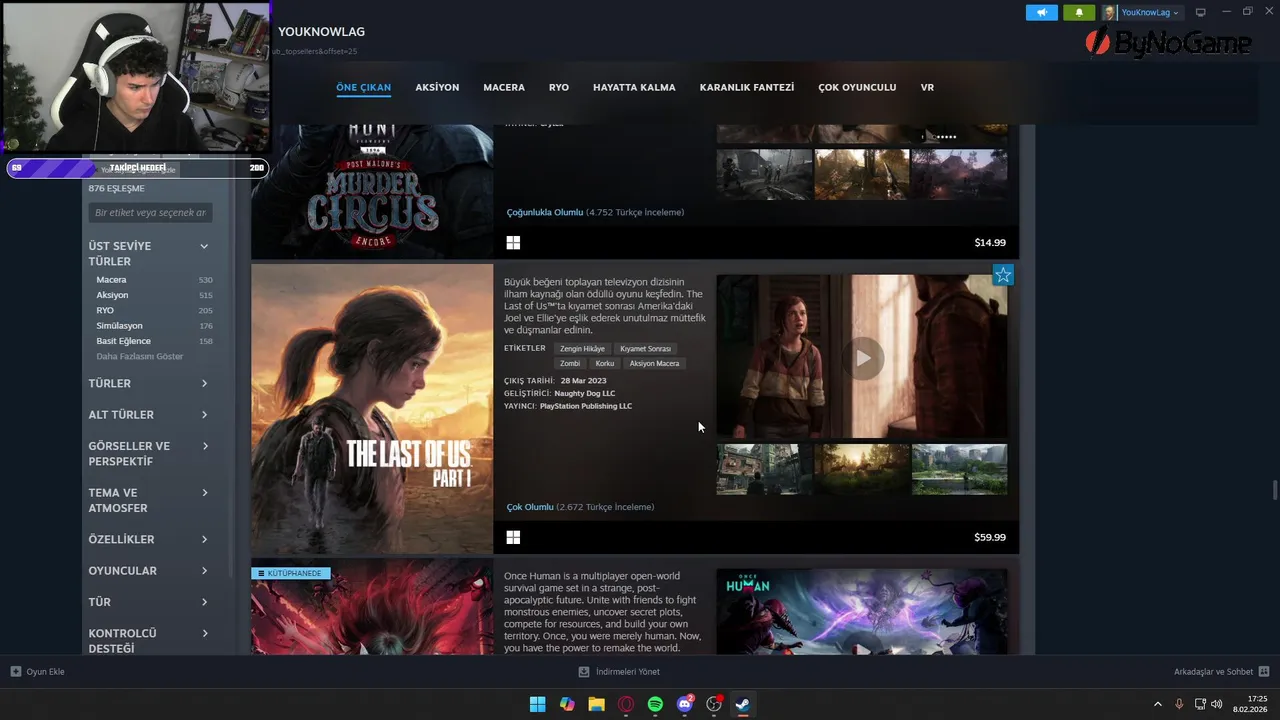Image resolution: width=1280 pixels, height=720 pixels.
Task: Switch to KARANLIK FANTEZİ tab
Action: [747, 87]
